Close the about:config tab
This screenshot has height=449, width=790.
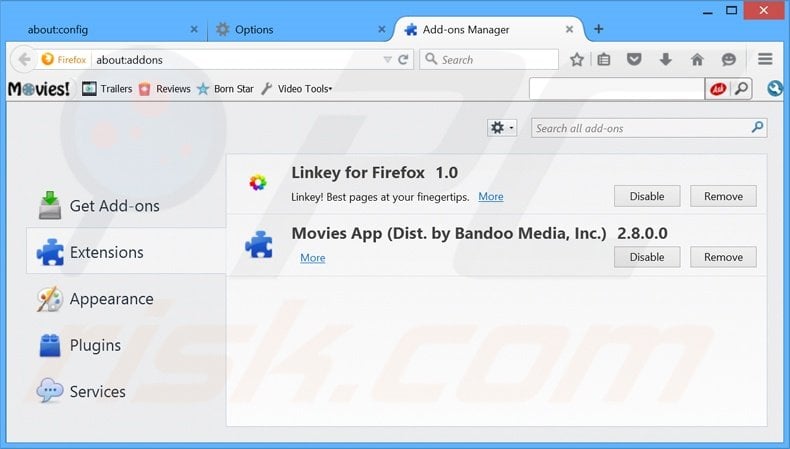[x=194, y=30]
